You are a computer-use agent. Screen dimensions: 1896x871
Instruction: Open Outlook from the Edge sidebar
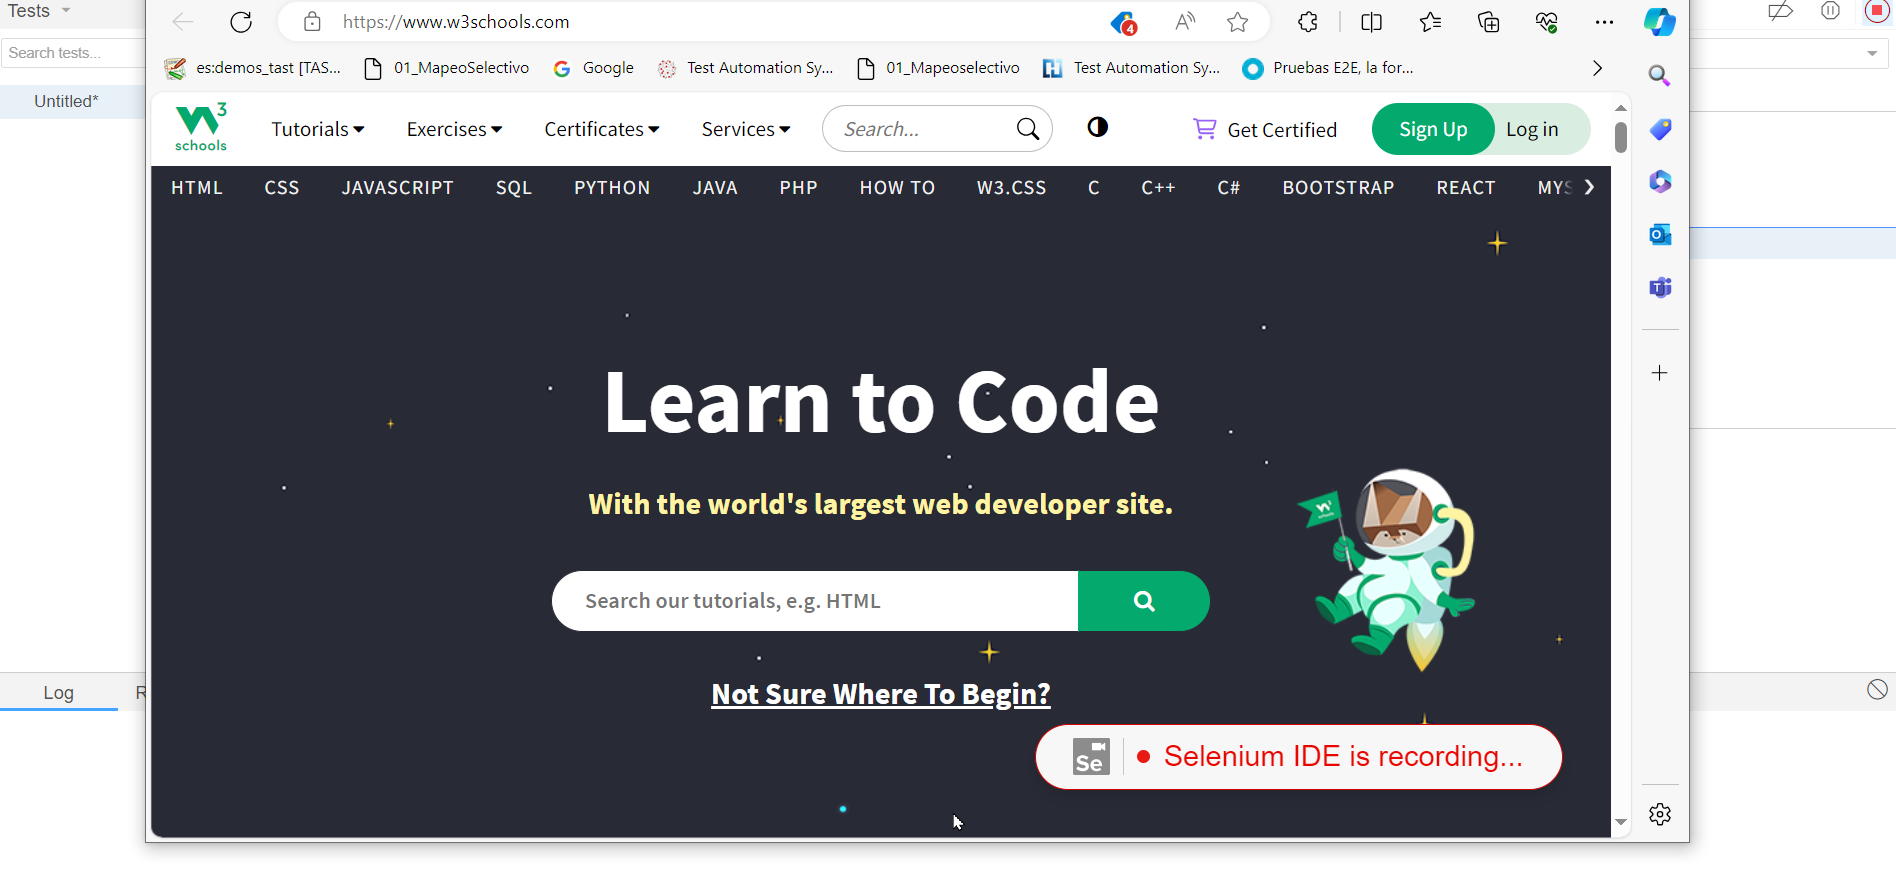click(x=1660, y=235)
